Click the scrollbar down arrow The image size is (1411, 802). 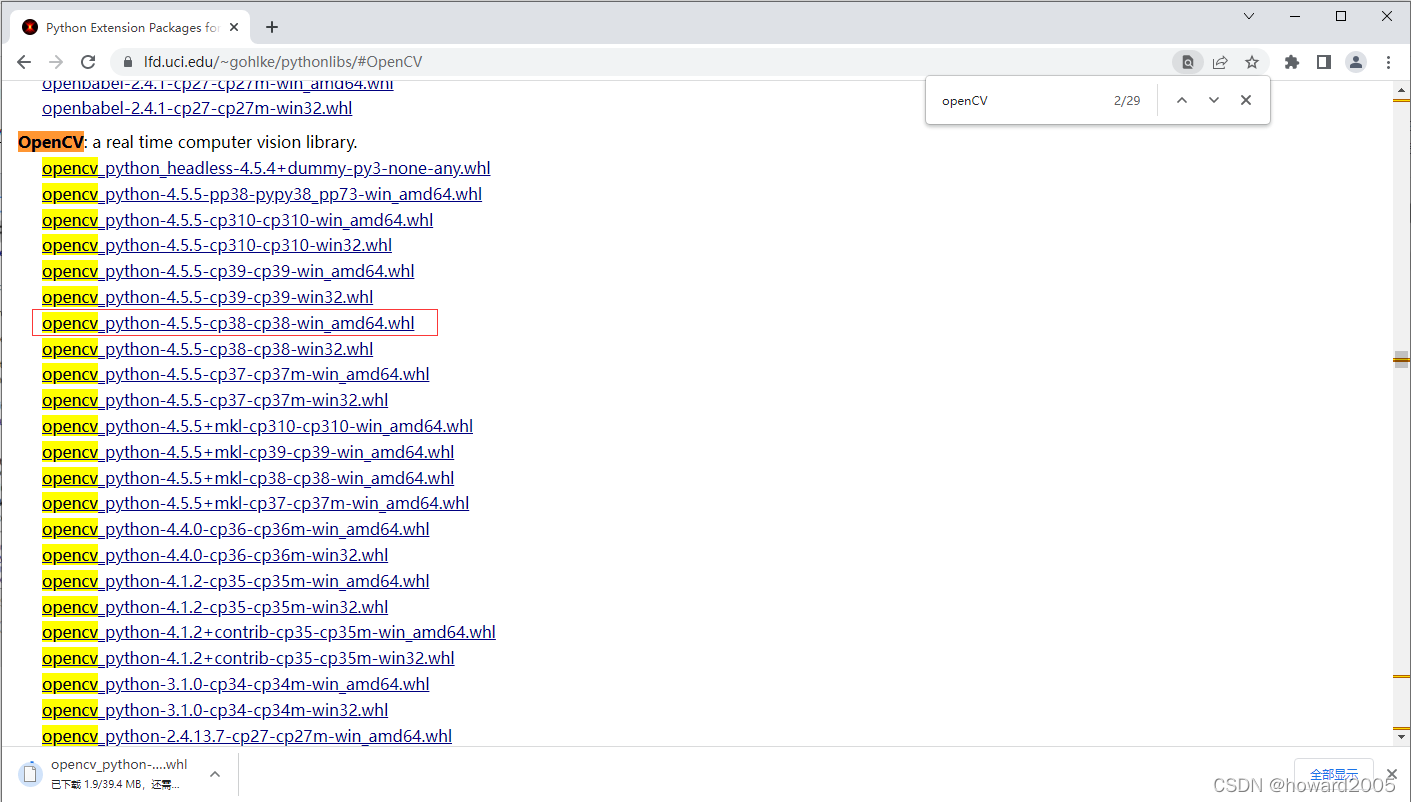1402,737
